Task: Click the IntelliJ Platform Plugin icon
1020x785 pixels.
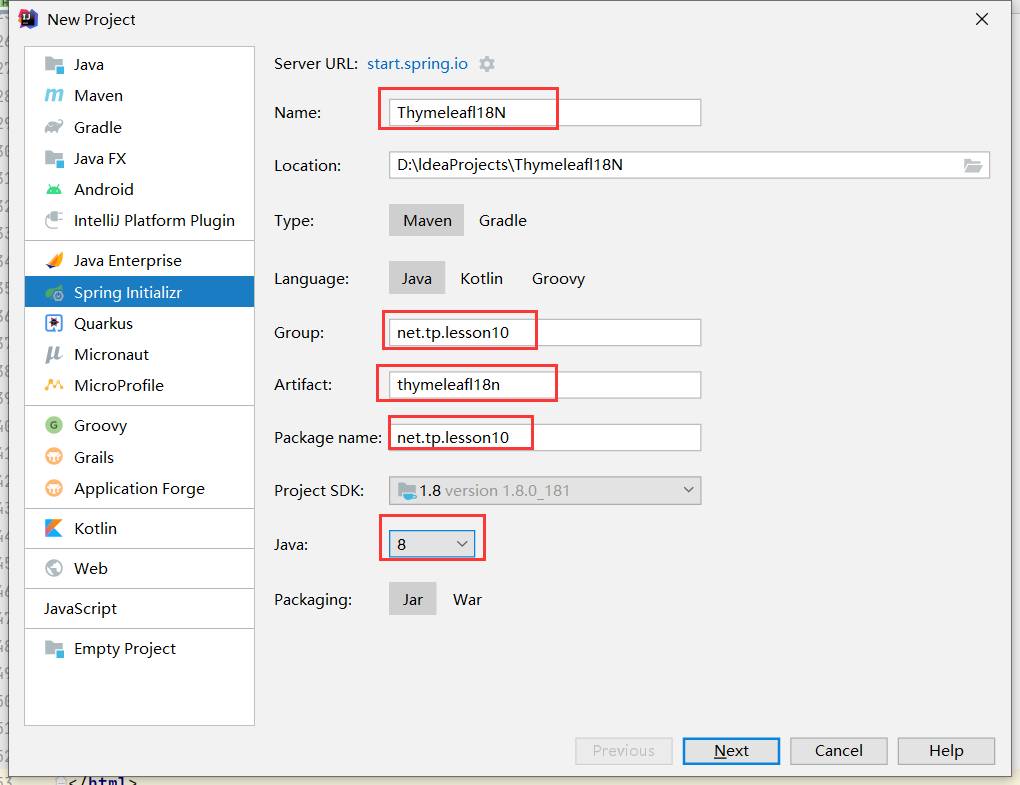Action: tap(54, 220)
